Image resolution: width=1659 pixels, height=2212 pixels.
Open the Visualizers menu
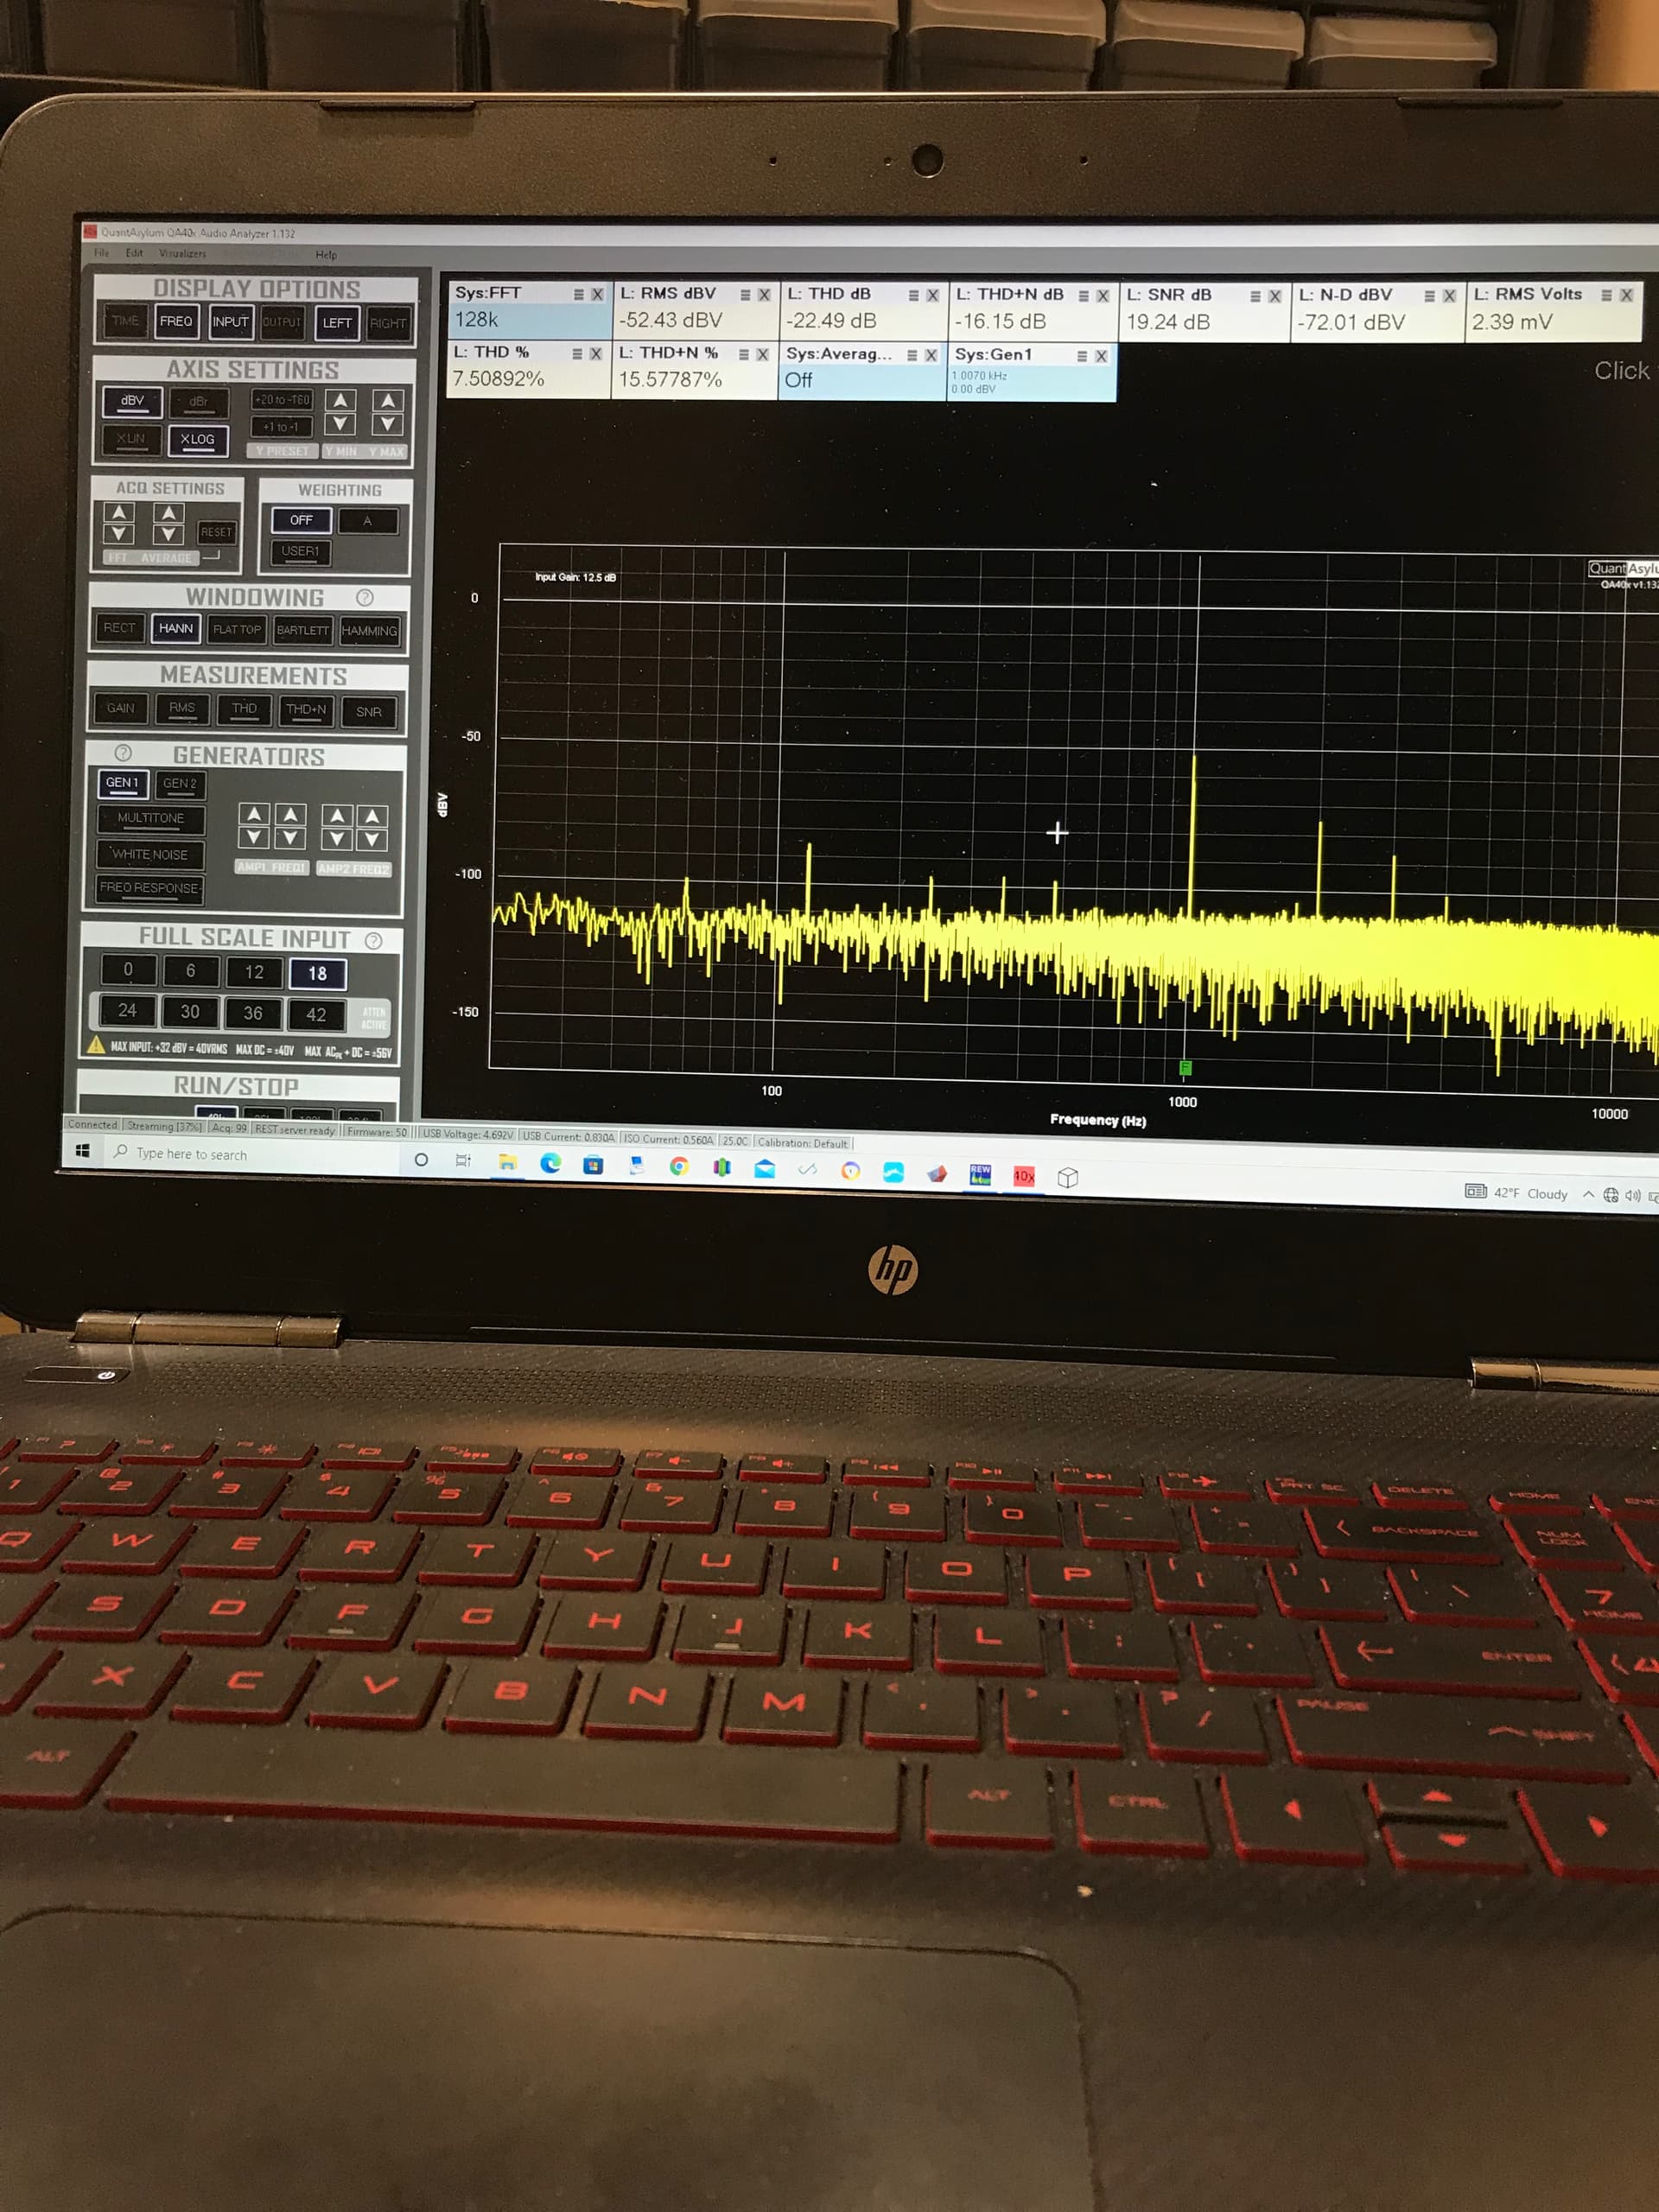[182, 254]
